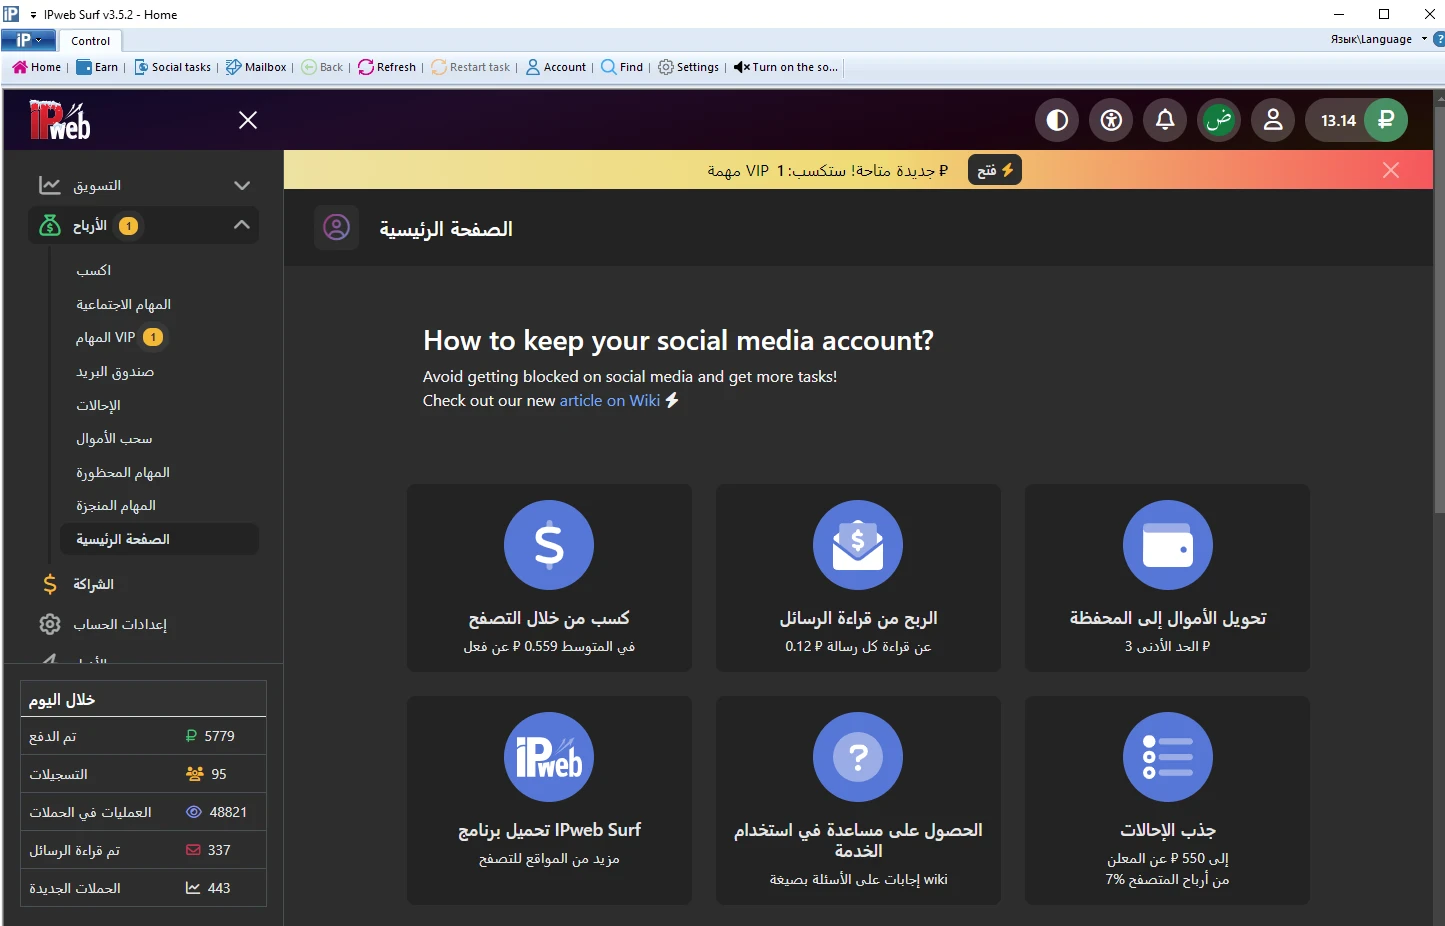Open the IP application menu
This screenshot has width=1445, height=926.
click(28, 40)
